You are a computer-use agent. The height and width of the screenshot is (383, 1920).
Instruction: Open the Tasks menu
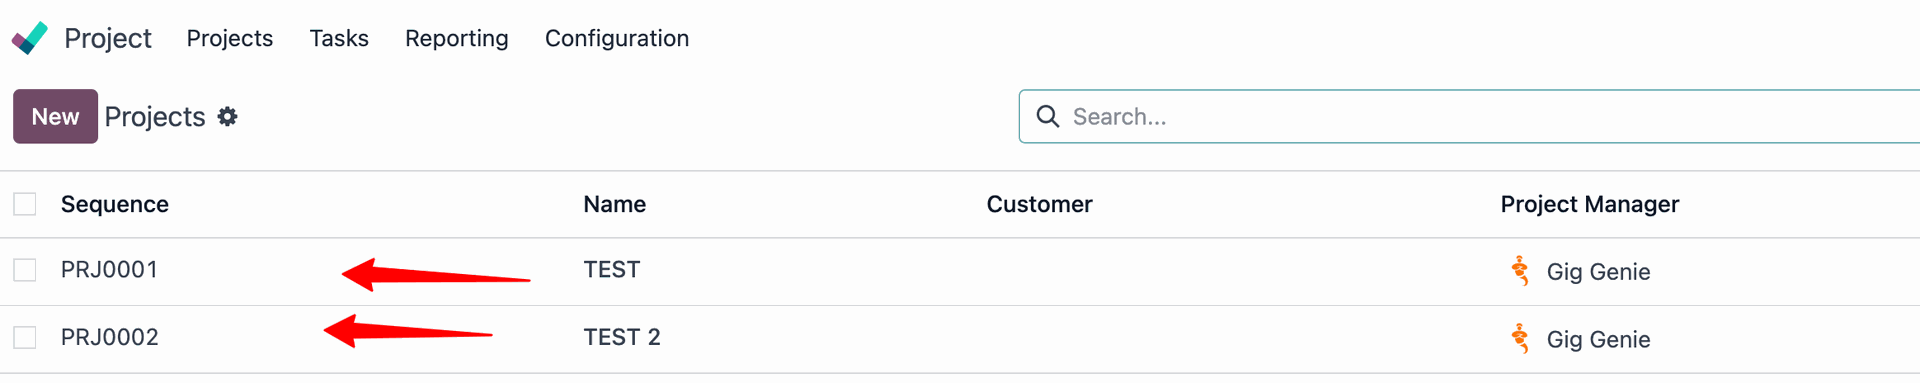coord(339,38)
